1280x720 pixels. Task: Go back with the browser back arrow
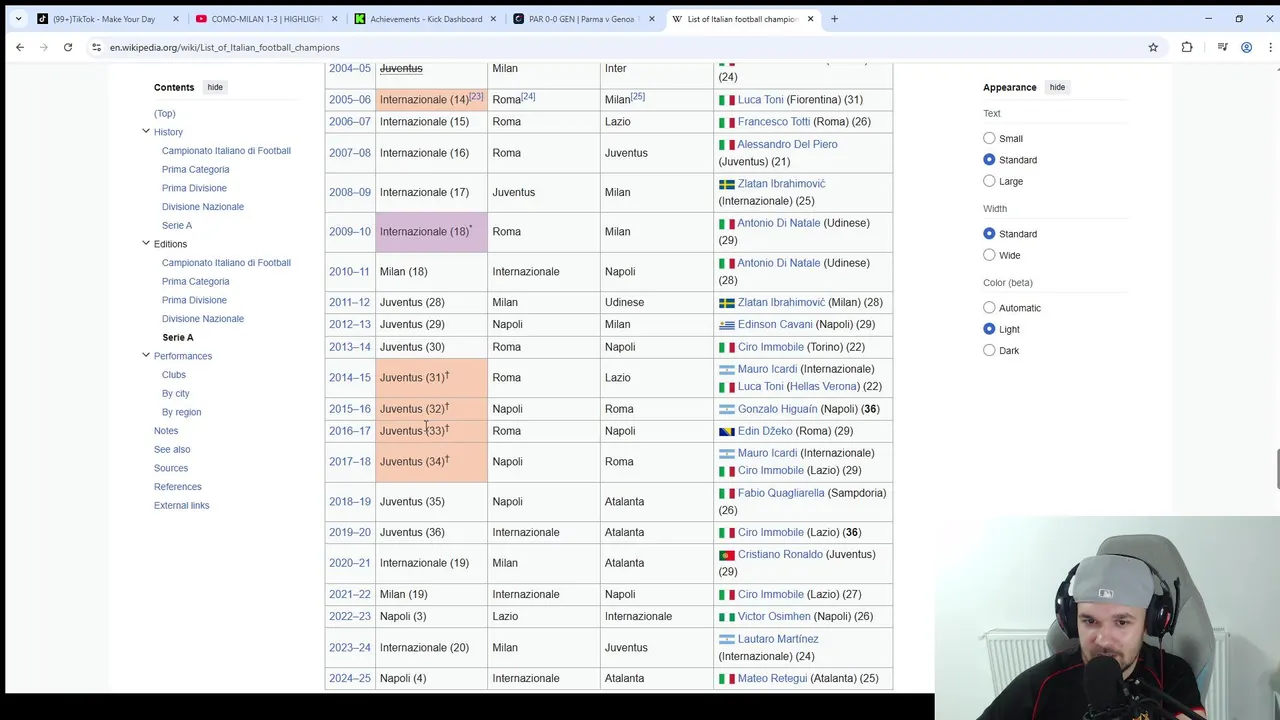click(20, 47)
